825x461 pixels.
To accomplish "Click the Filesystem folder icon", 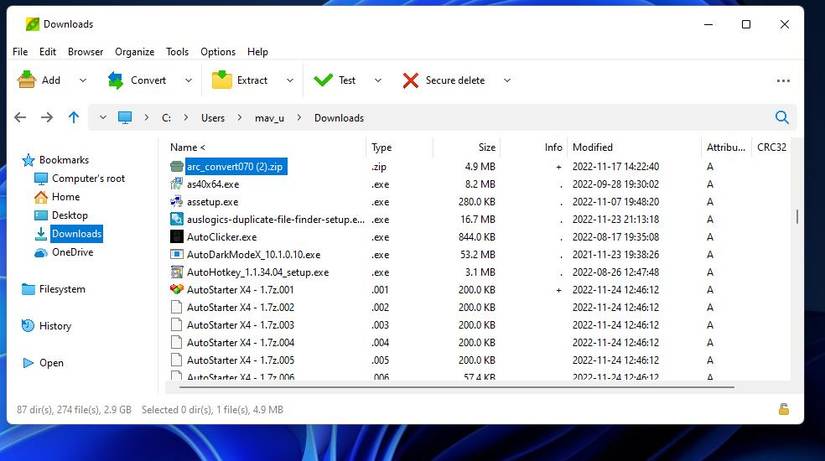I will click(28, 289).
